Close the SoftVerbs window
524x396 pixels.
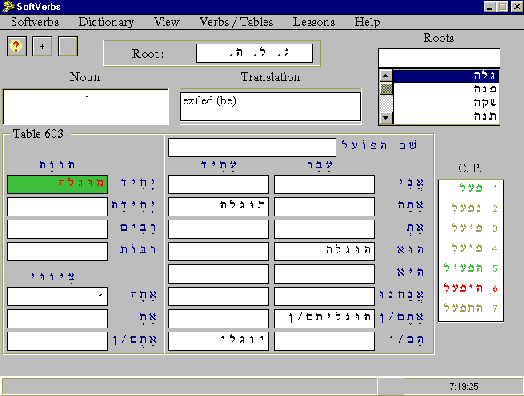pos(517,7)
